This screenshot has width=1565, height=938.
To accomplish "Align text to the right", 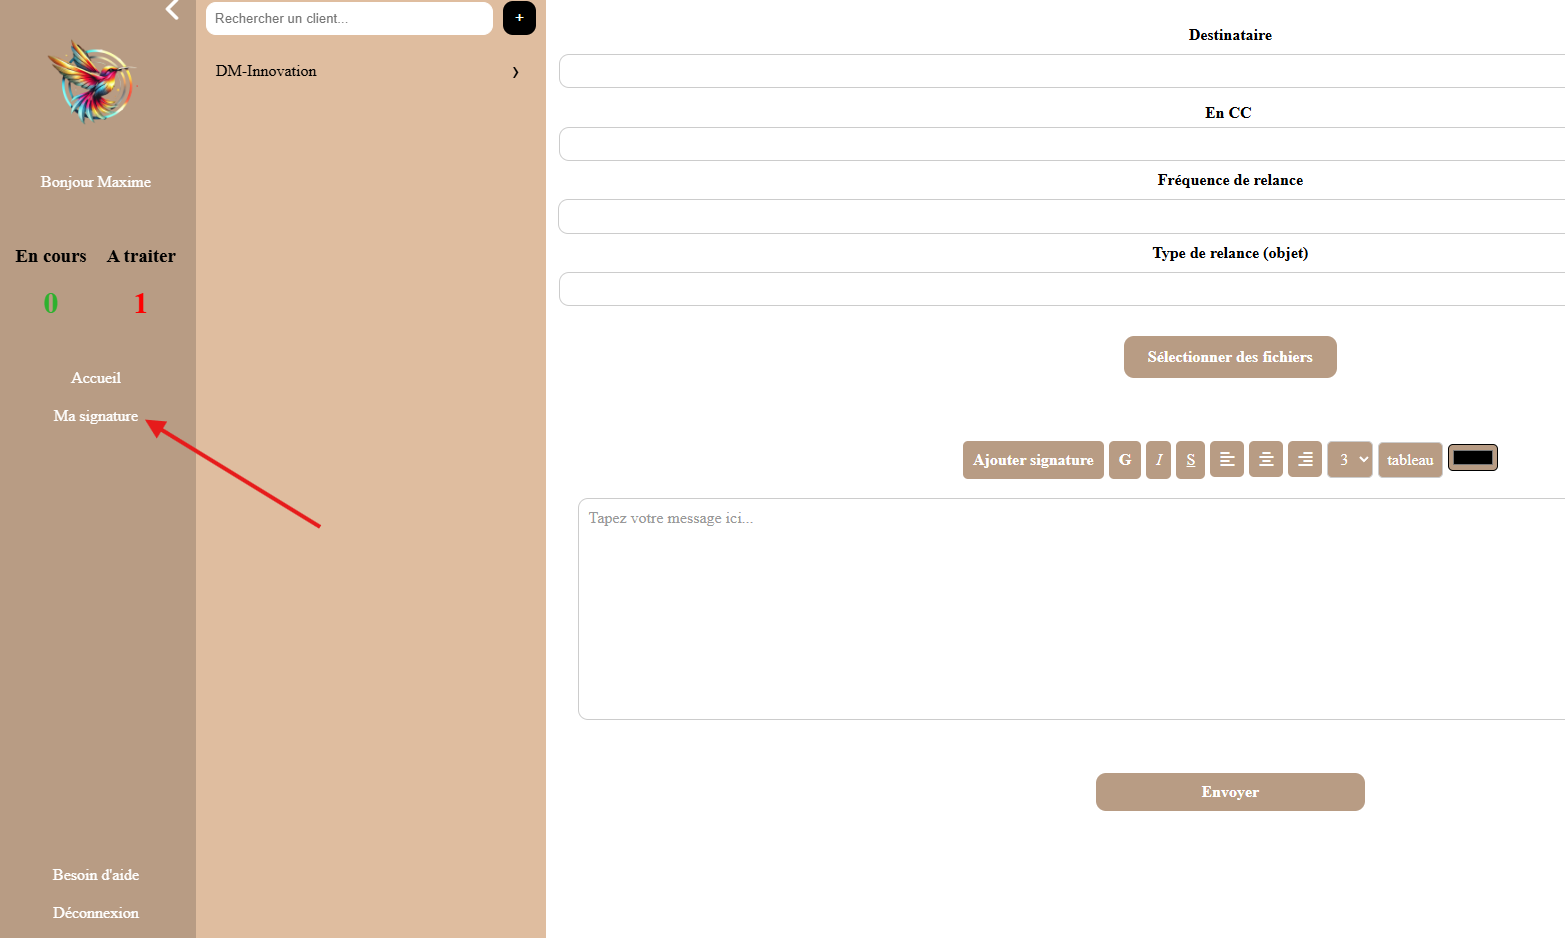I will point(1305,459).
